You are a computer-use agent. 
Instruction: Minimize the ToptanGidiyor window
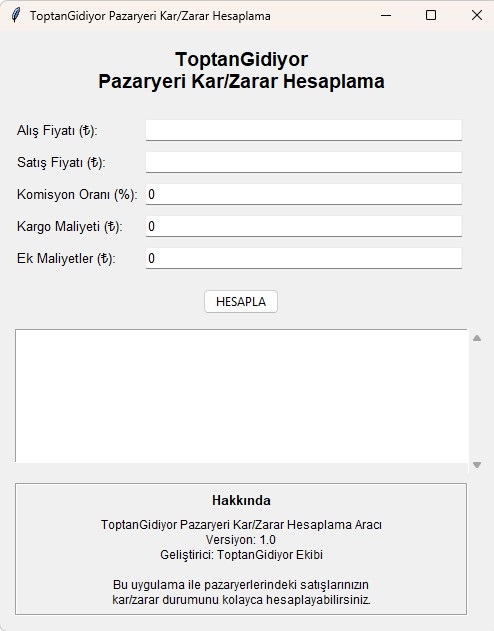[x=386, y=15]
